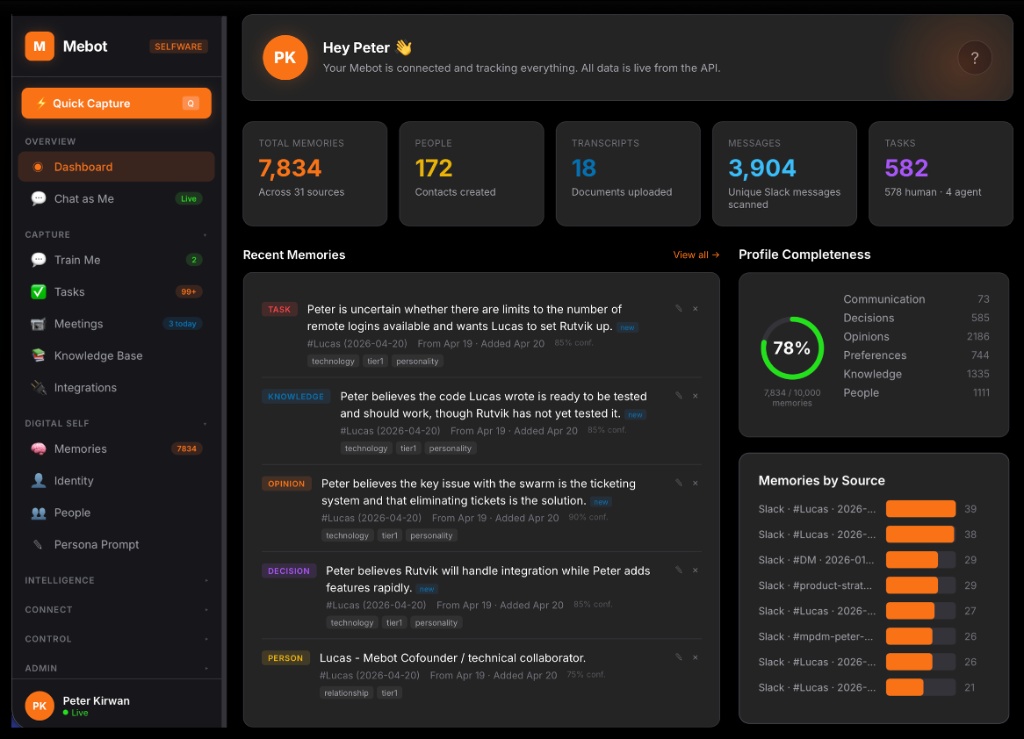Open the Total Memories stat card
Screen dimensions: 1024x739
tap(315, 174)
